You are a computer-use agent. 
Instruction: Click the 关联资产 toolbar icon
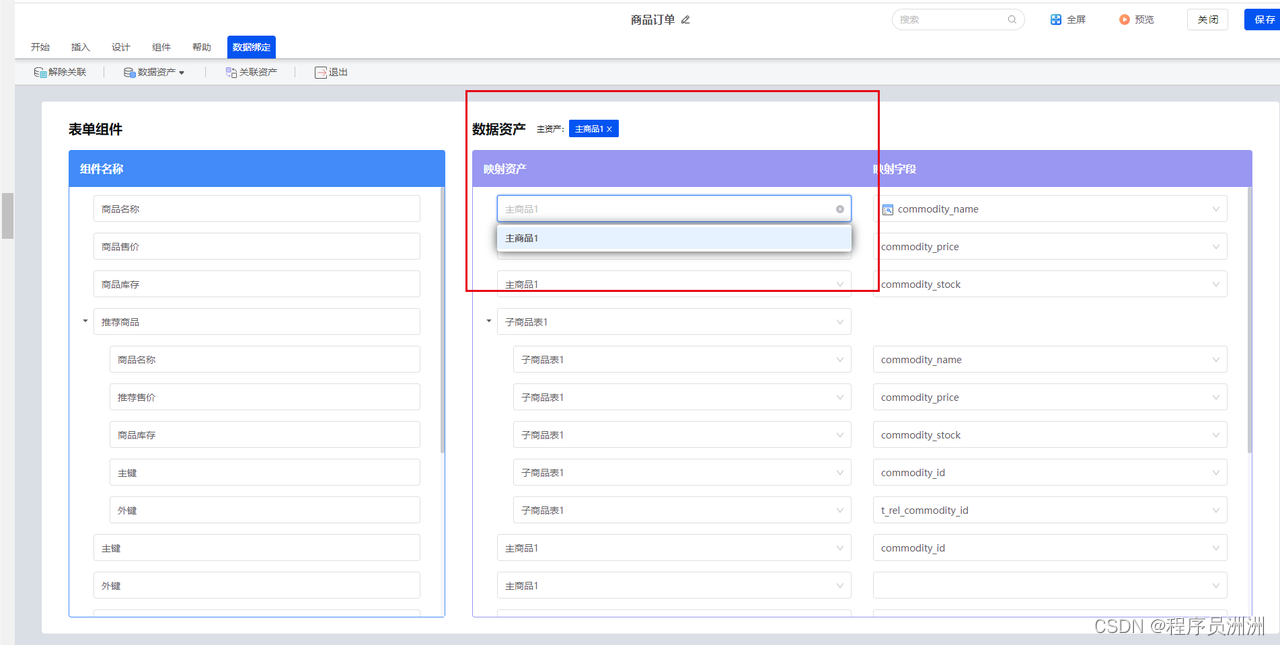click(231, 72)
